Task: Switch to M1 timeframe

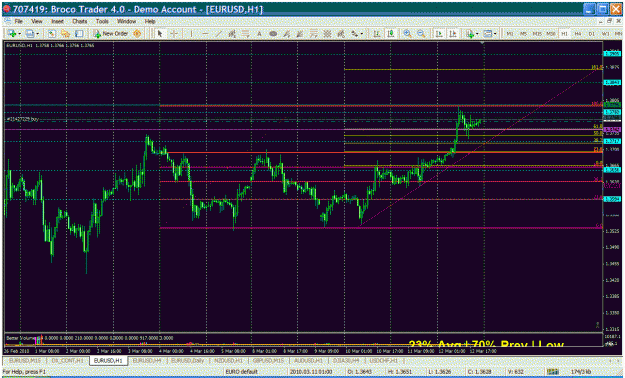Action: [510, 34]
